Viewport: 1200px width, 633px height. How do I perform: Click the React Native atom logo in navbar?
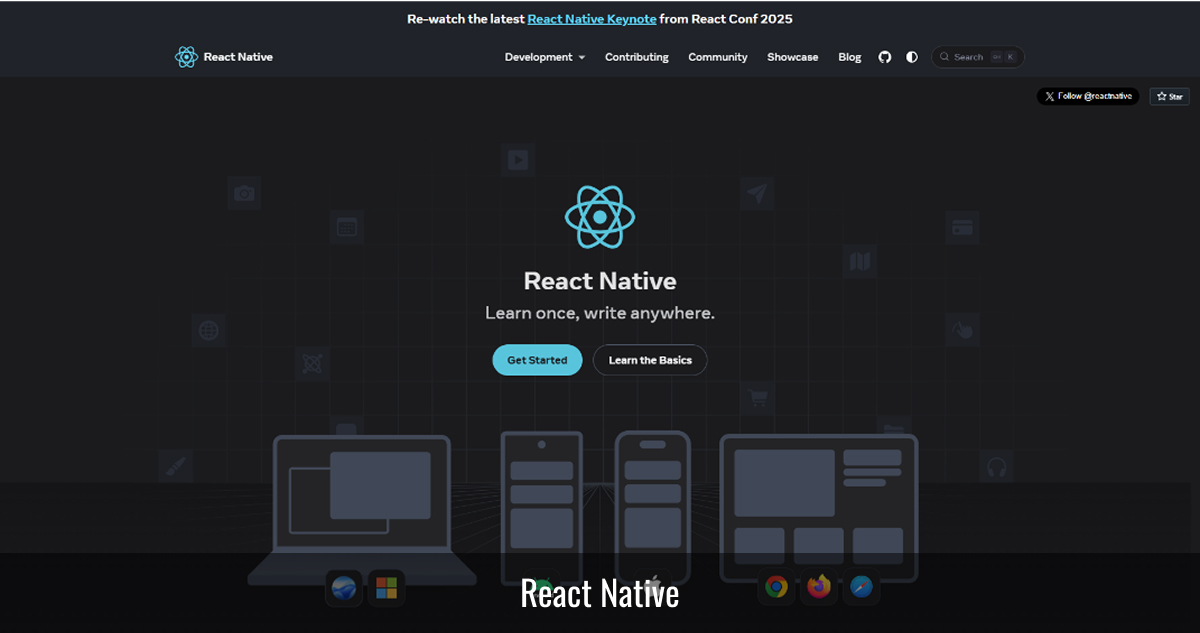pos(186,57)
